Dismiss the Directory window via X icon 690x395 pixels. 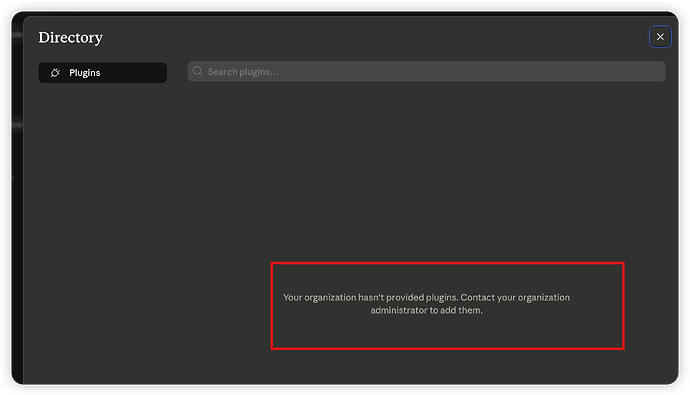tap(660, 37)
